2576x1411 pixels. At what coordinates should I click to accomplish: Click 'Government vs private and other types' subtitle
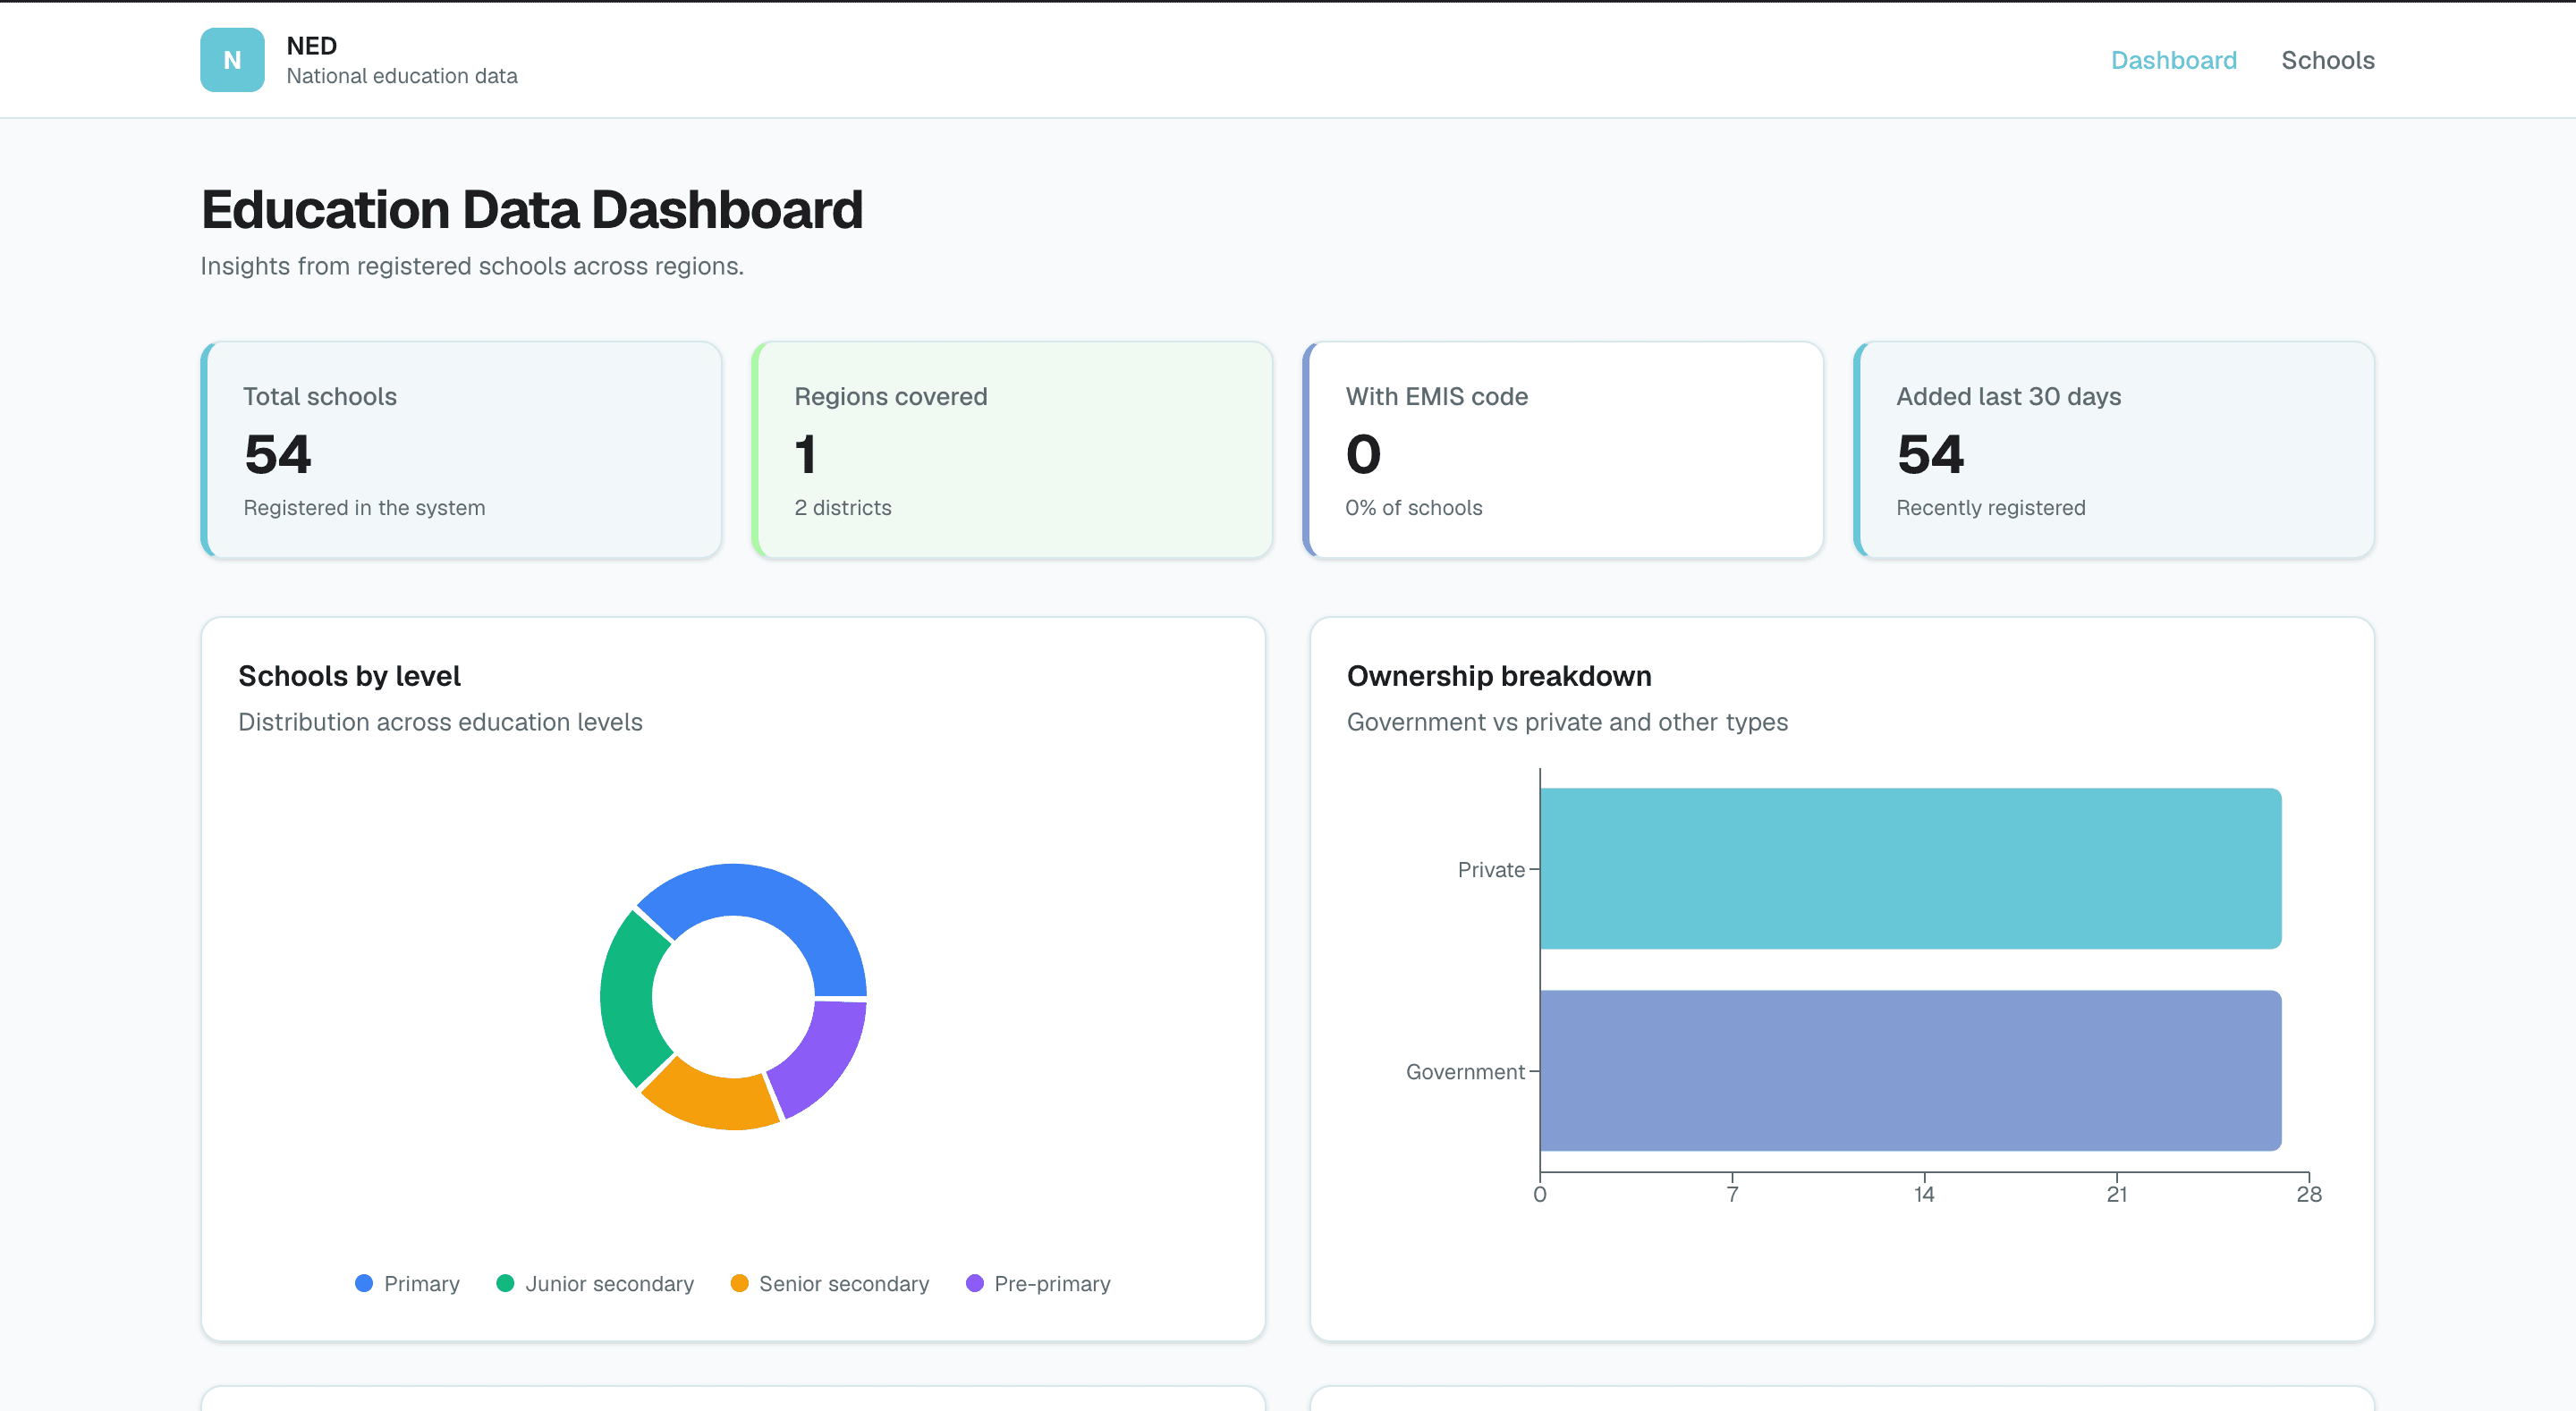(x=1567, y=722)
